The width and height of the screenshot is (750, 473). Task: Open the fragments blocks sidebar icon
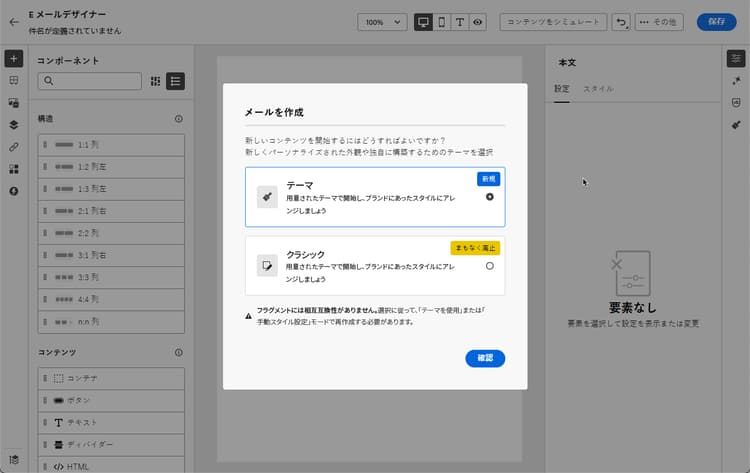click(14, 169)
